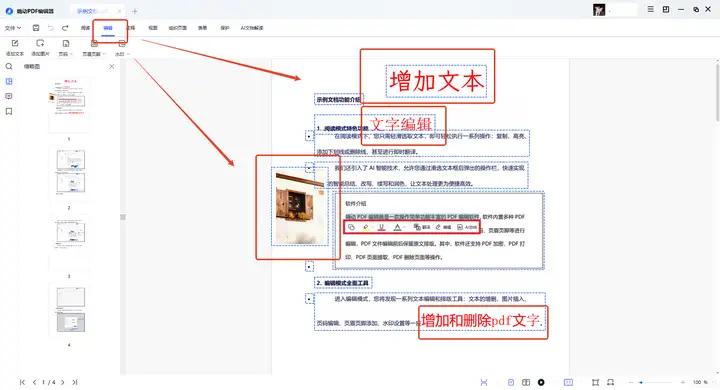Click the sidebar collapse handle
The image size is (720, 390).
click(123, 217)
